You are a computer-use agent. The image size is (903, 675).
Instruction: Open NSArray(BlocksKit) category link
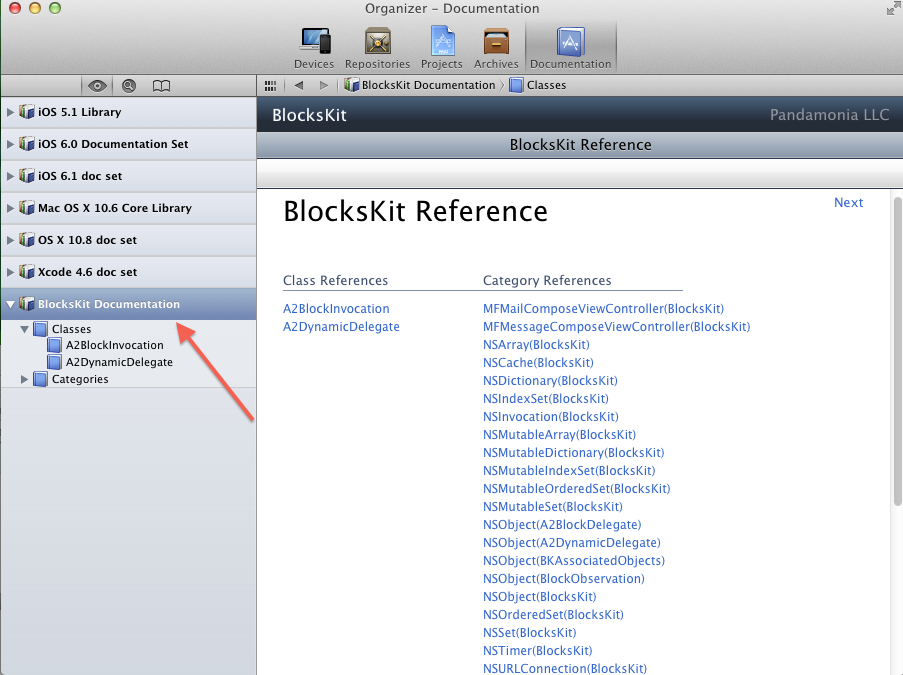[x=536, y=344]
